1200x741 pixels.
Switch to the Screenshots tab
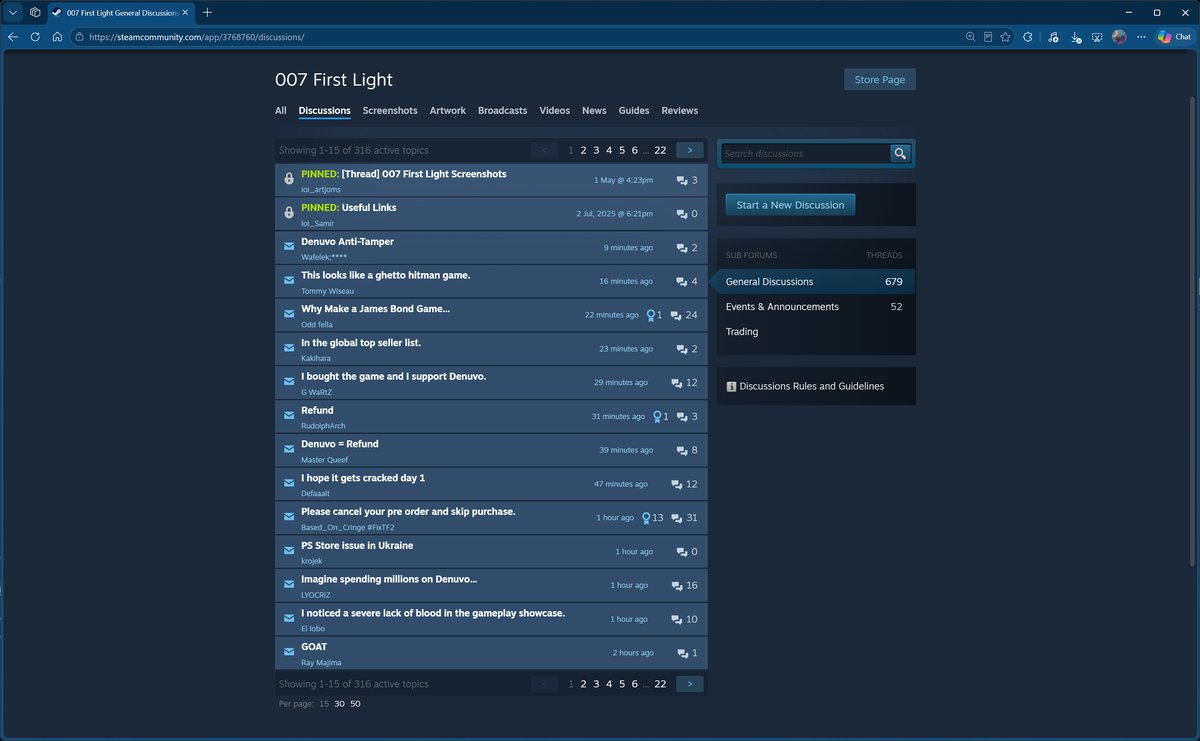390,111
